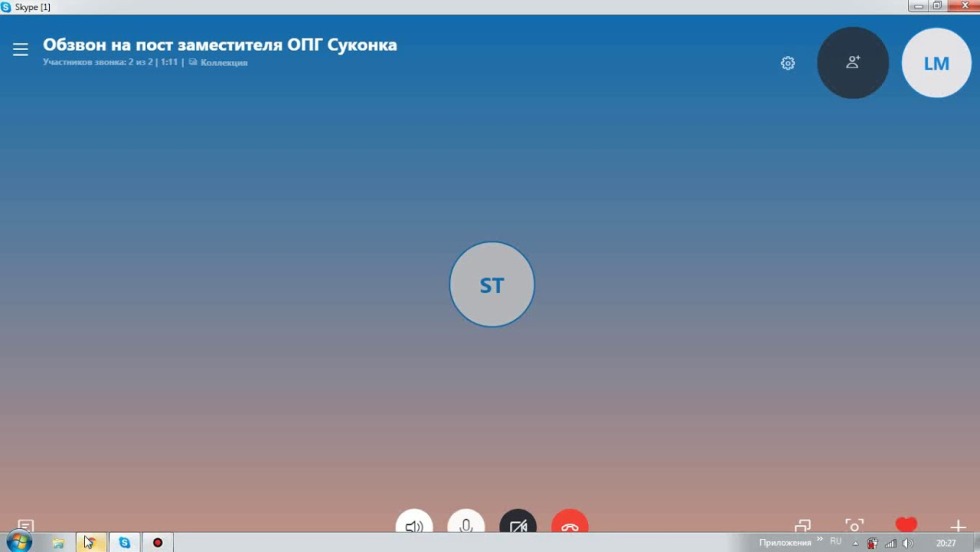The image size is (980, 552).
Task: Mute the microphone
Action: pos(466,523)
